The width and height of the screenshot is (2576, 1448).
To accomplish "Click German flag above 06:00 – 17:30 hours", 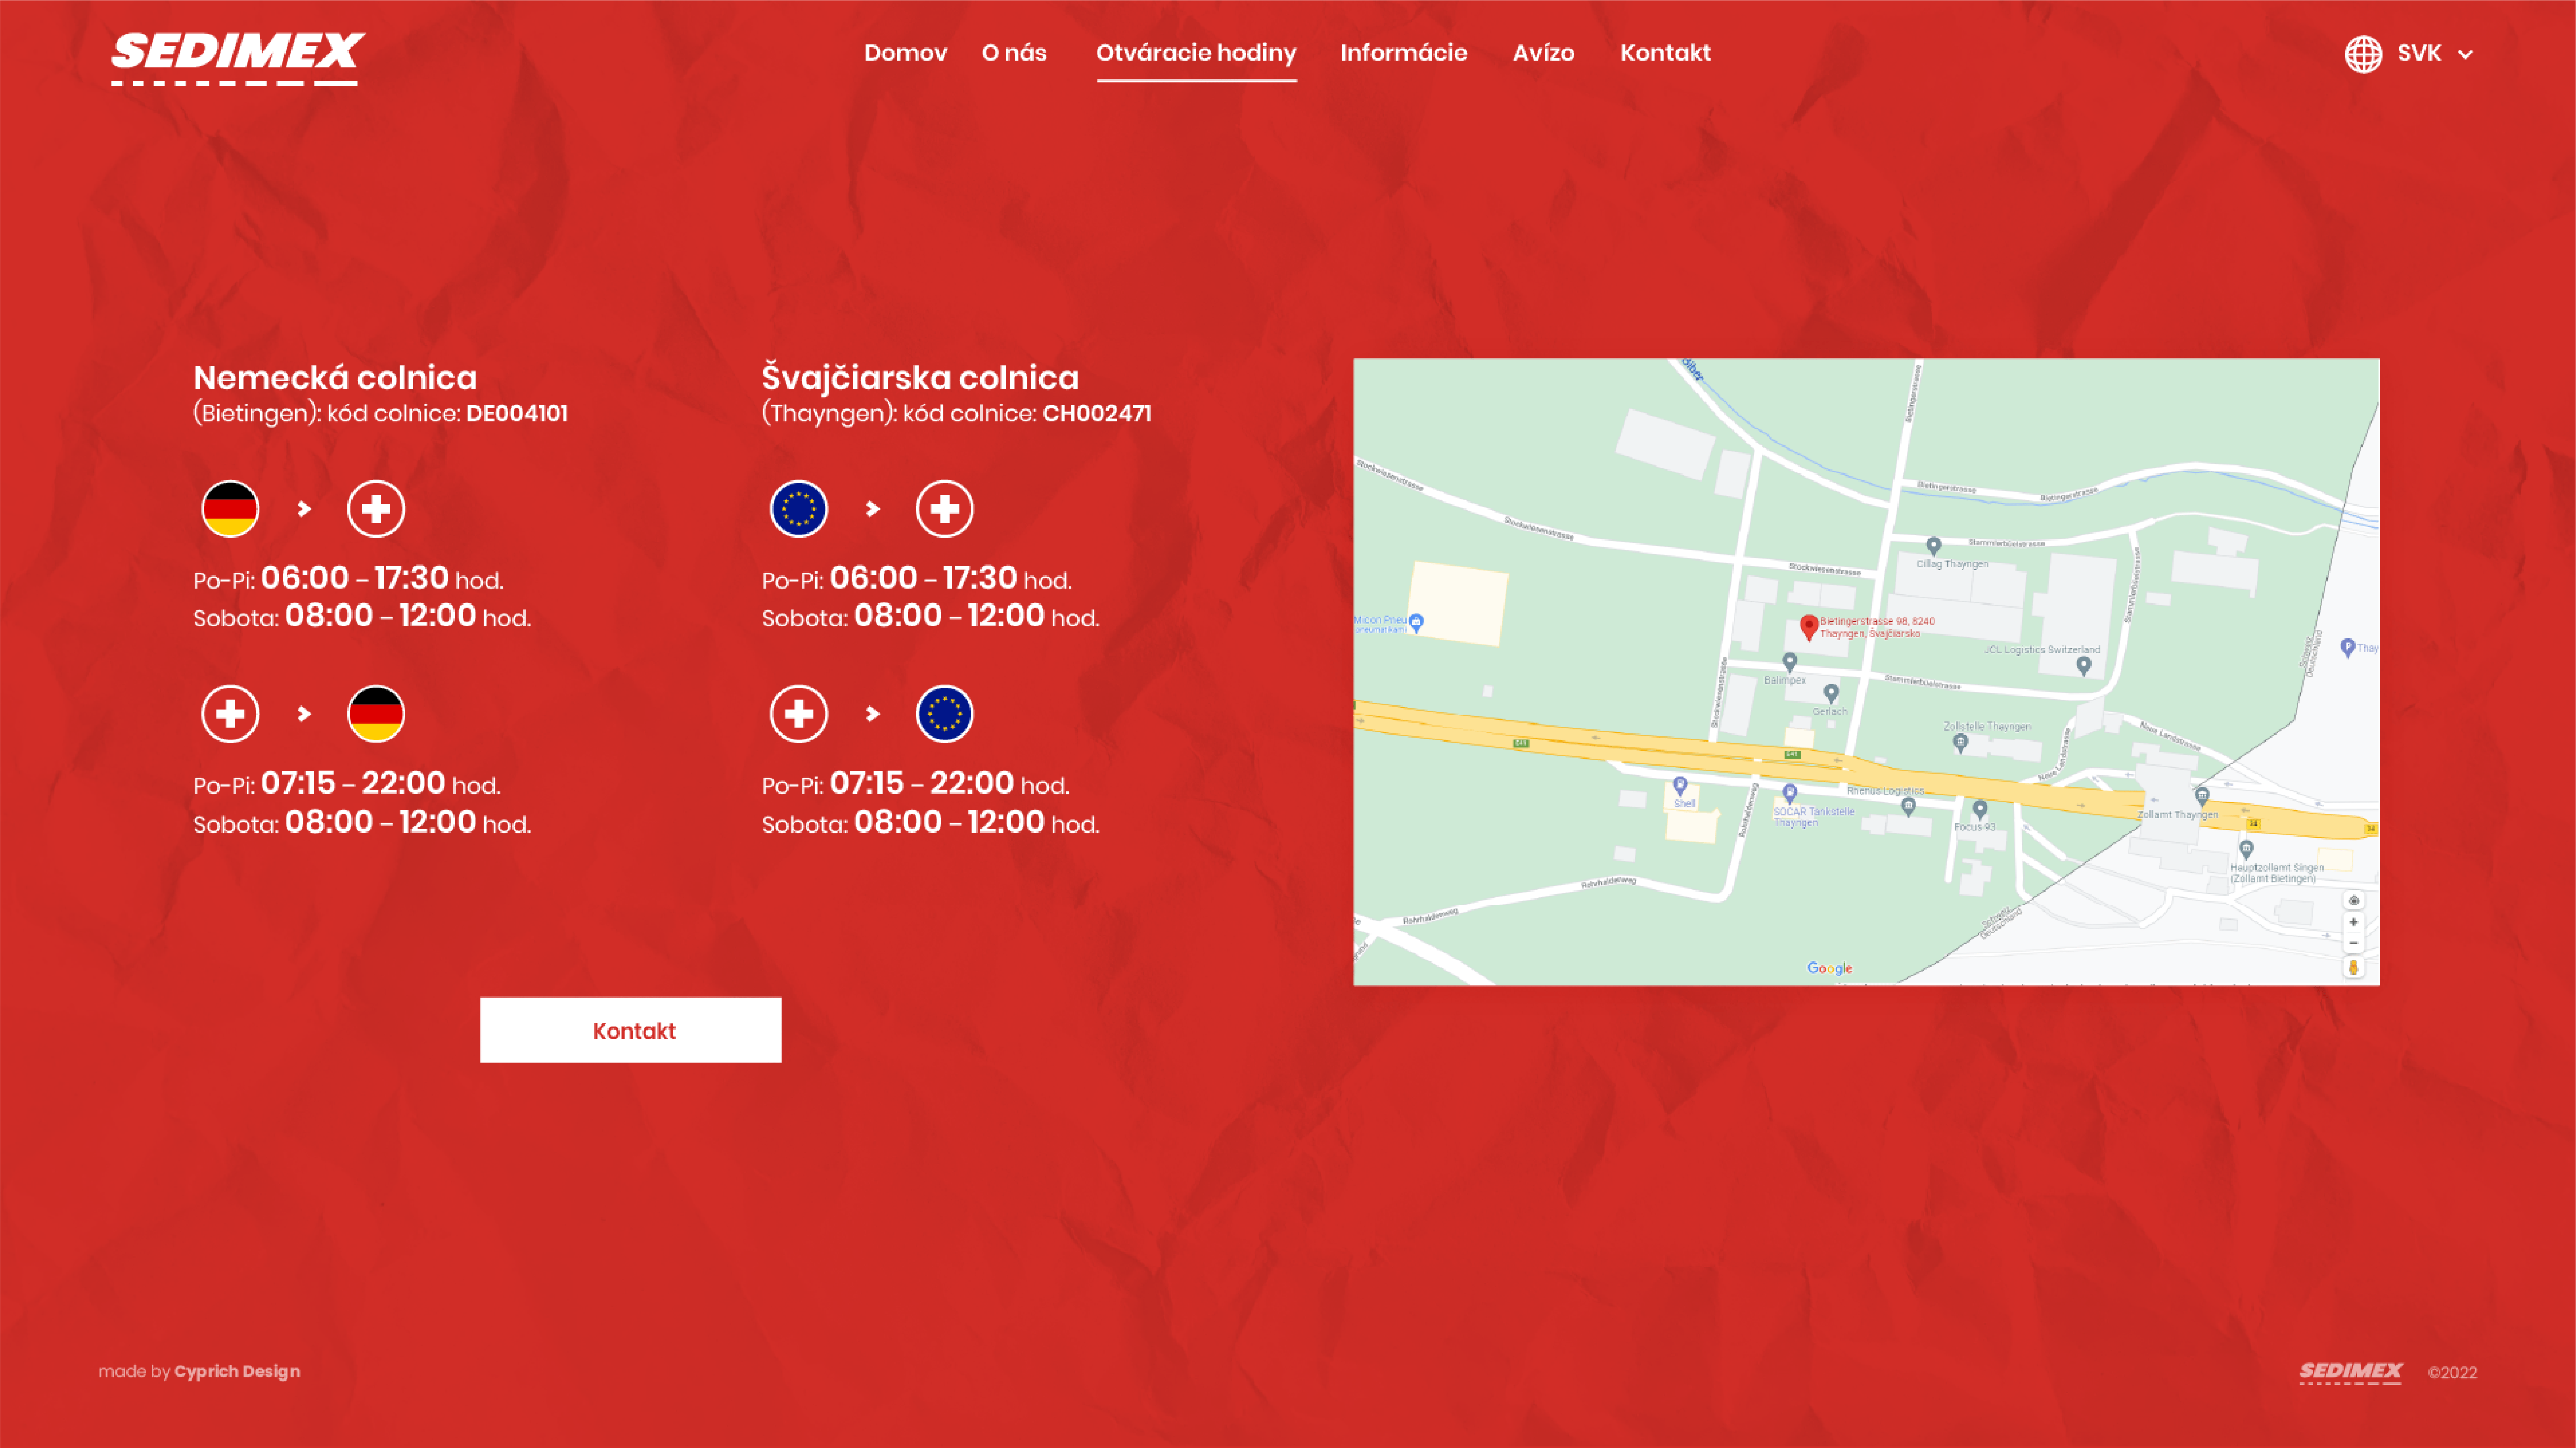I will [x=230, y=509].
